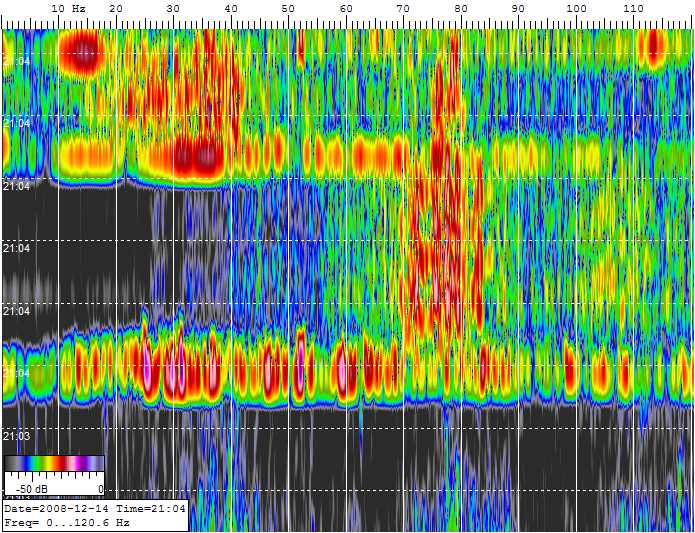
Task: Pick the 40 Hz frequency axis label
Action: click(x=231, y=8)
